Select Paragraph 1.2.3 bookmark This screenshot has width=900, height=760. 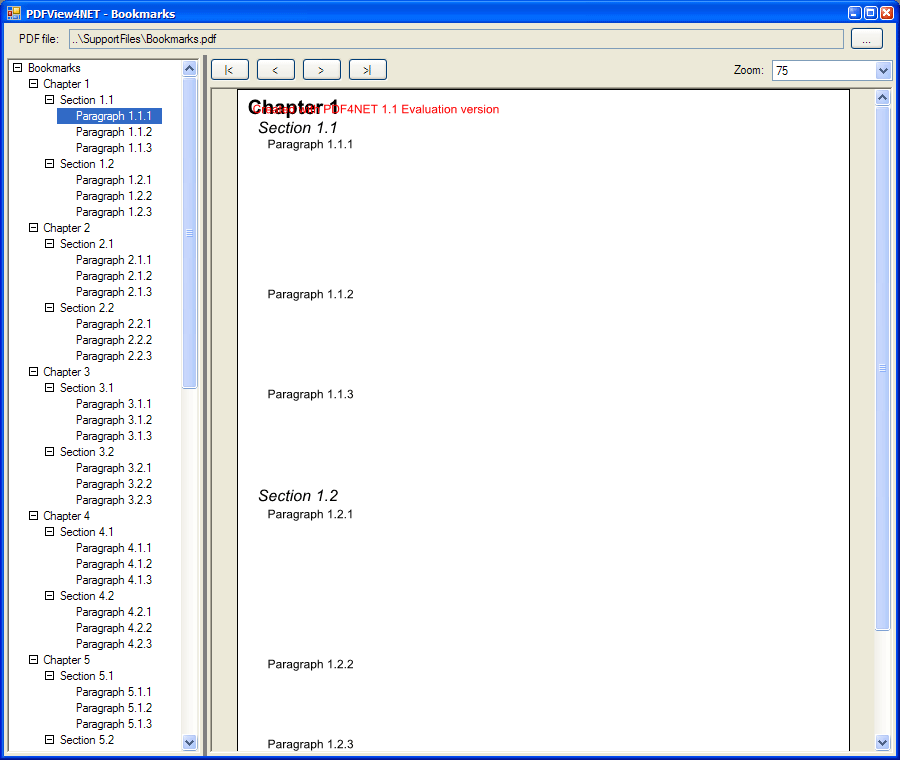click(114, 212)
